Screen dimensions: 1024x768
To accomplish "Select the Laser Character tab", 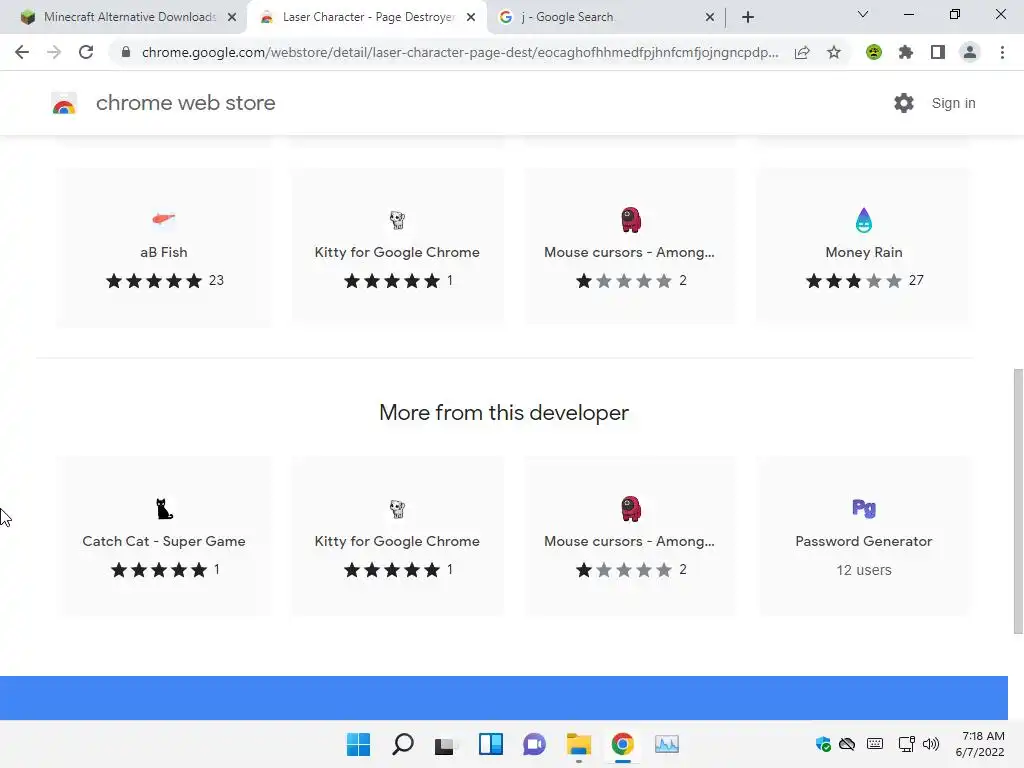I will pyautogui.click(x=368, y=17).
